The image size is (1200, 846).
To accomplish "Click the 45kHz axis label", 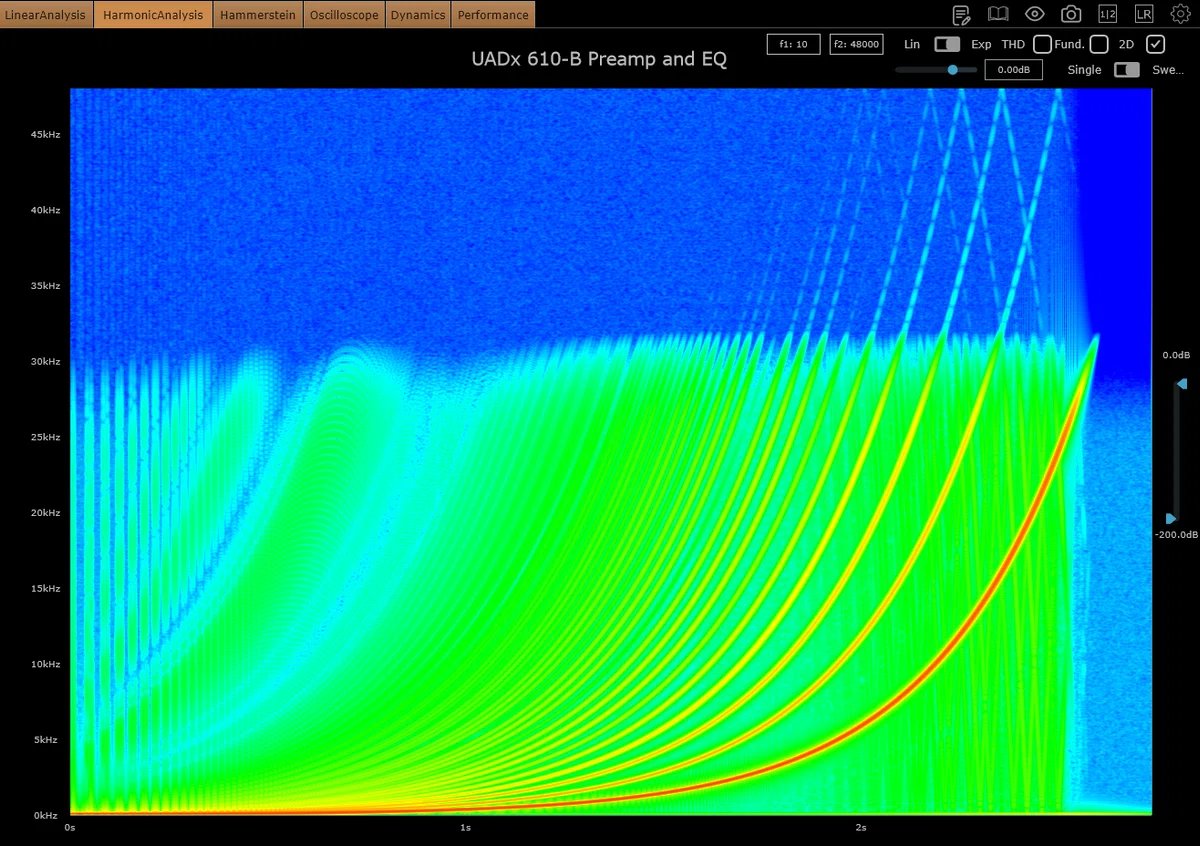I will [44, 134].
